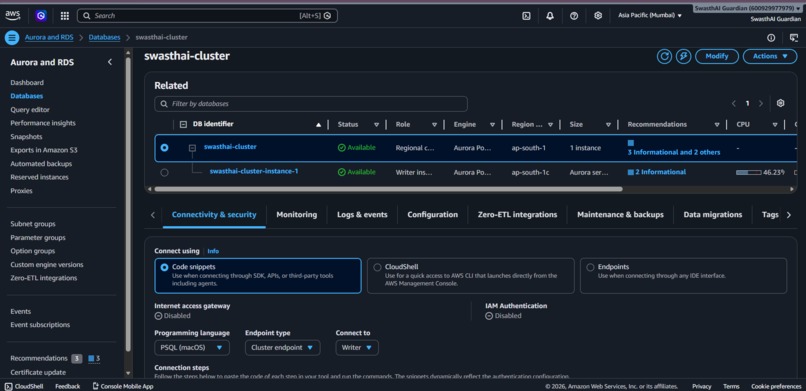Viewport: 806px width, 391px height.
Task: Select the swasthai-cluster row radio button
Action: tap(164, 147)
